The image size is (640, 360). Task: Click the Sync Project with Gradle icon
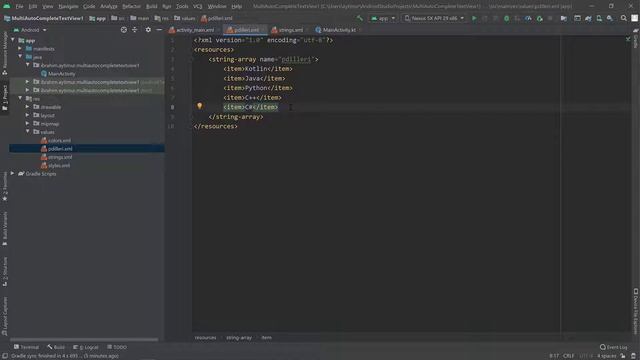tap(588, 18)
